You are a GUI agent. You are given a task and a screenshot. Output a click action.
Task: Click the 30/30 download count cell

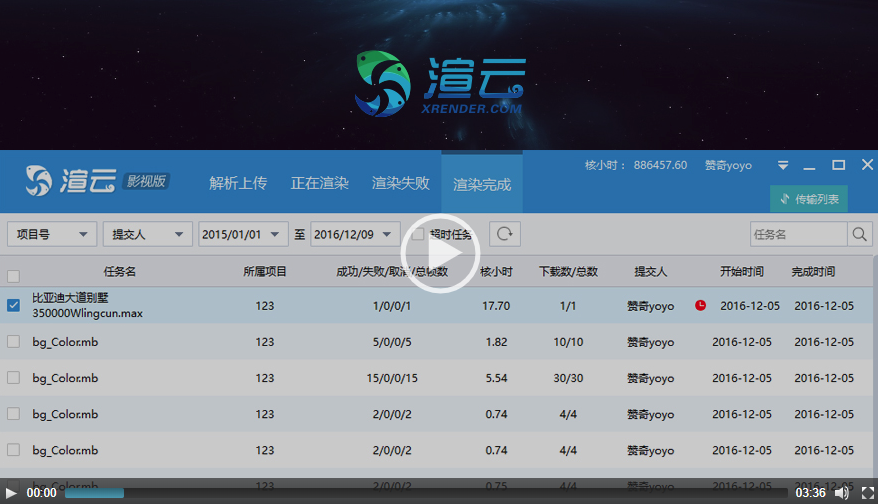(x=568, y=378)
